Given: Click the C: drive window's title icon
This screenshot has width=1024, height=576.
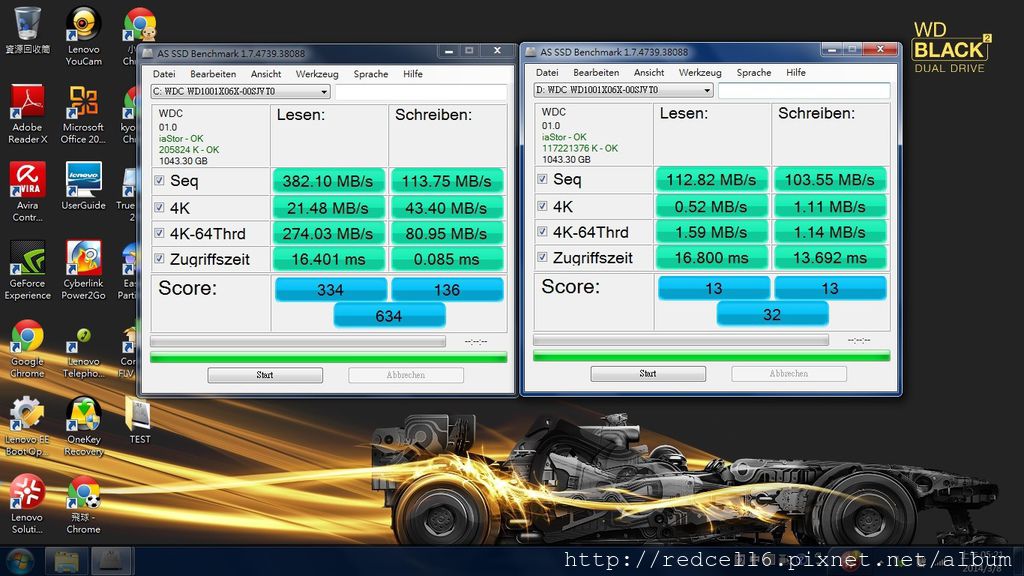Looking at the screenshot, I should tap(148, 53).
